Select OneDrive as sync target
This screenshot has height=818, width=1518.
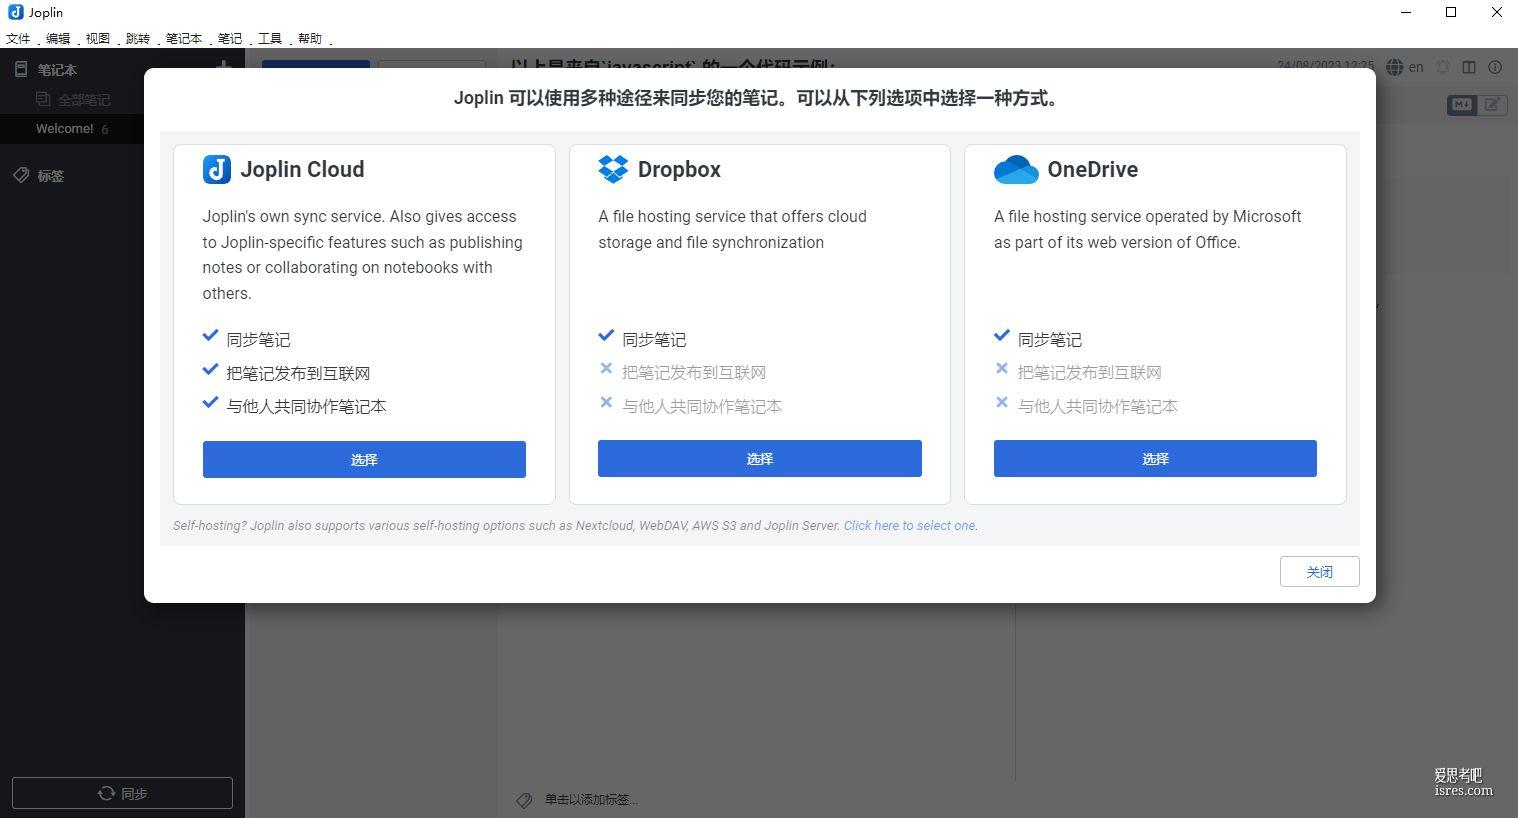pos(1155,458)
